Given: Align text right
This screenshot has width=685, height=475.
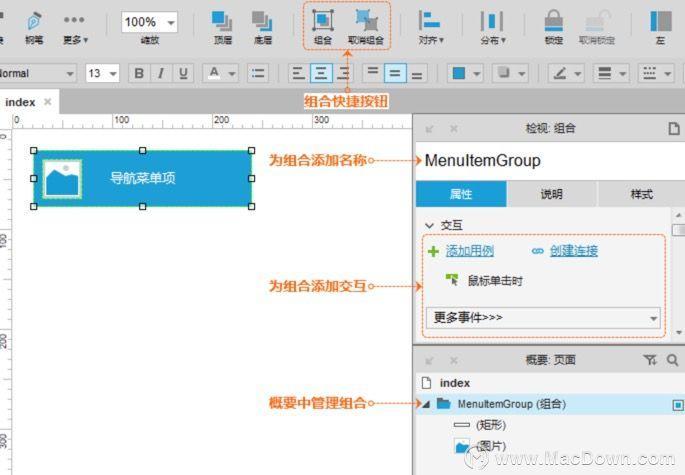Looking at the screenshot, I should [x=343, y=73].
